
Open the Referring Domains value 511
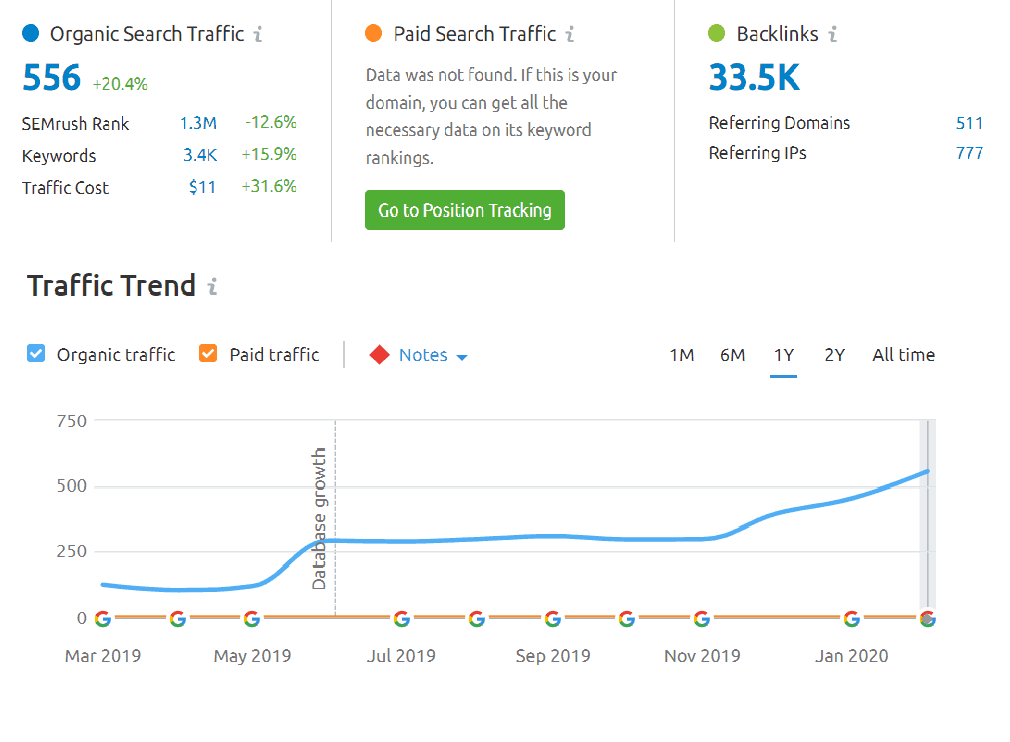click(x=969, y=123)
